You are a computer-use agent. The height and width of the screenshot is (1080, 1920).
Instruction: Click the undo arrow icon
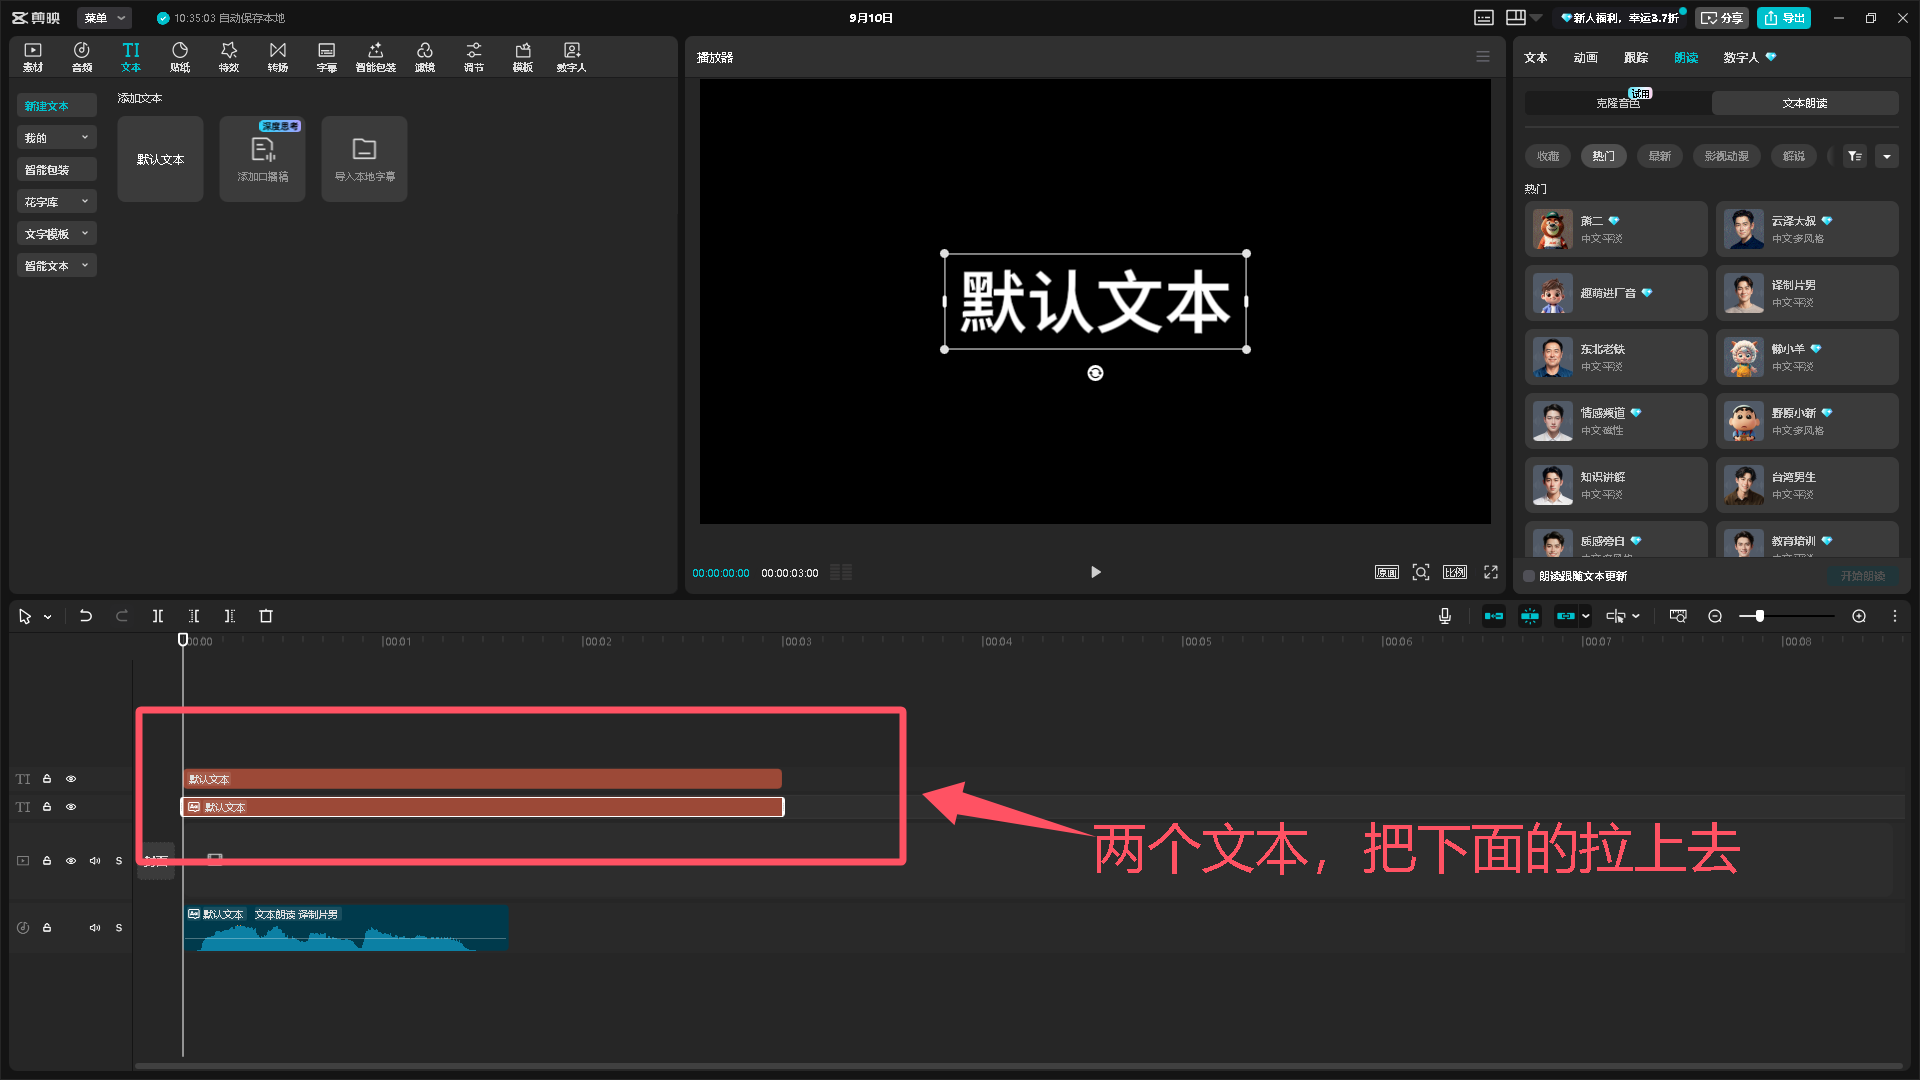[86, 616]
